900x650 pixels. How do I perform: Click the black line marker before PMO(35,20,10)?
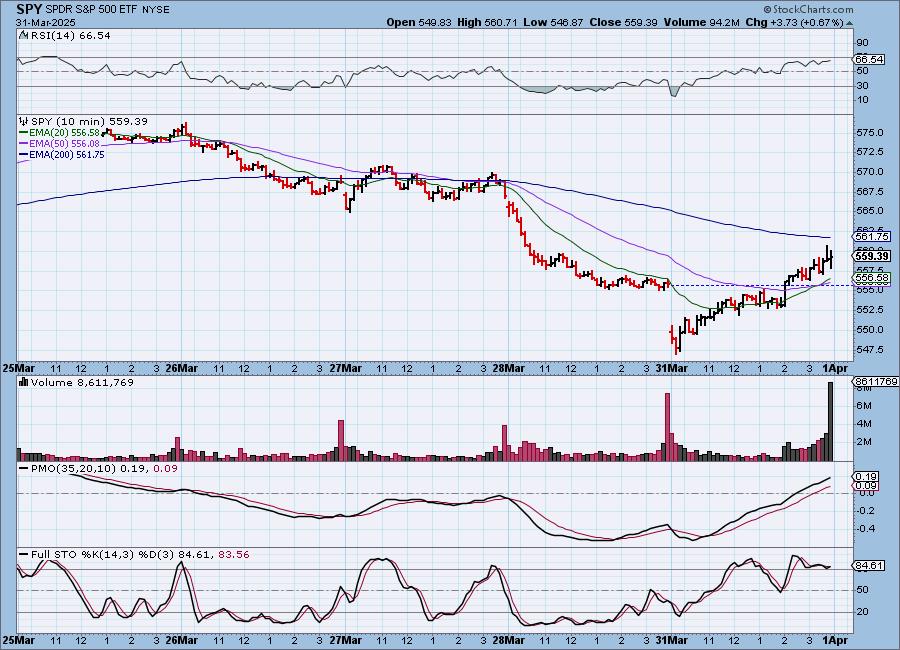(x=24, y=469)
